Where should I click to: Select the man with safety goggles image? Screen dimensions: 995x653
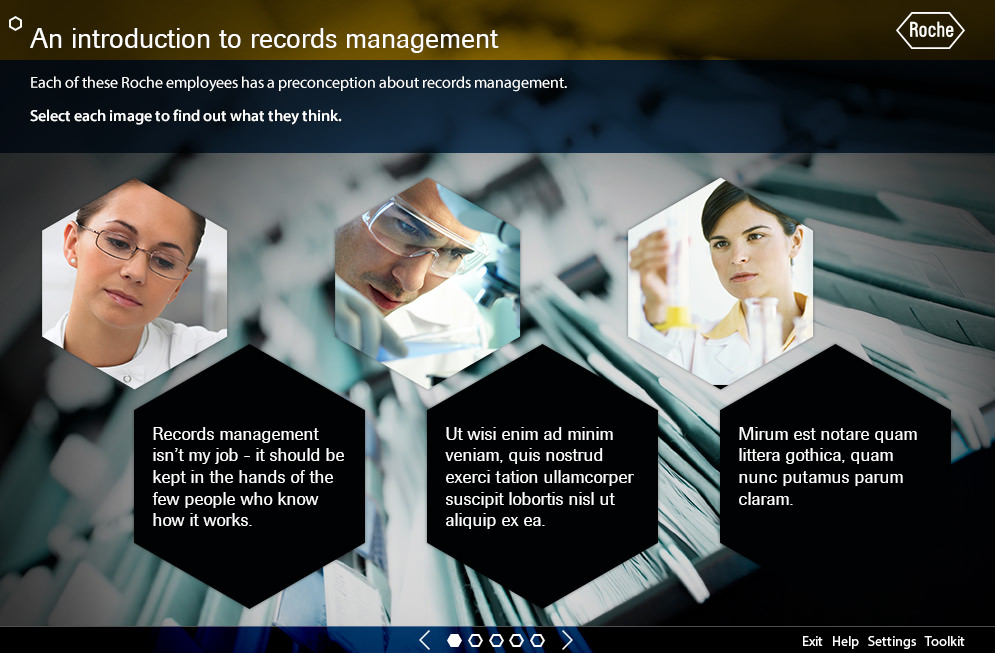427,272
